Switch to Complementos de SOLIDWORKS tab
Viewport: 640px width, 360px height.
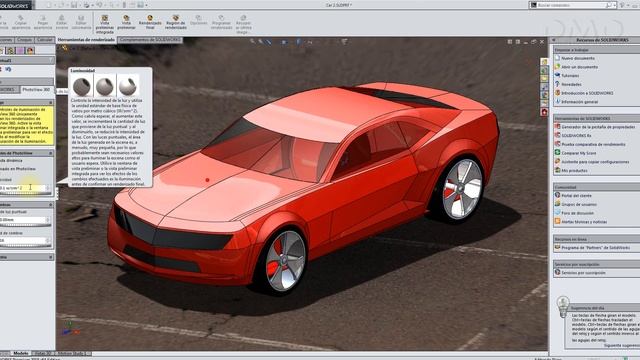(150, 40)
